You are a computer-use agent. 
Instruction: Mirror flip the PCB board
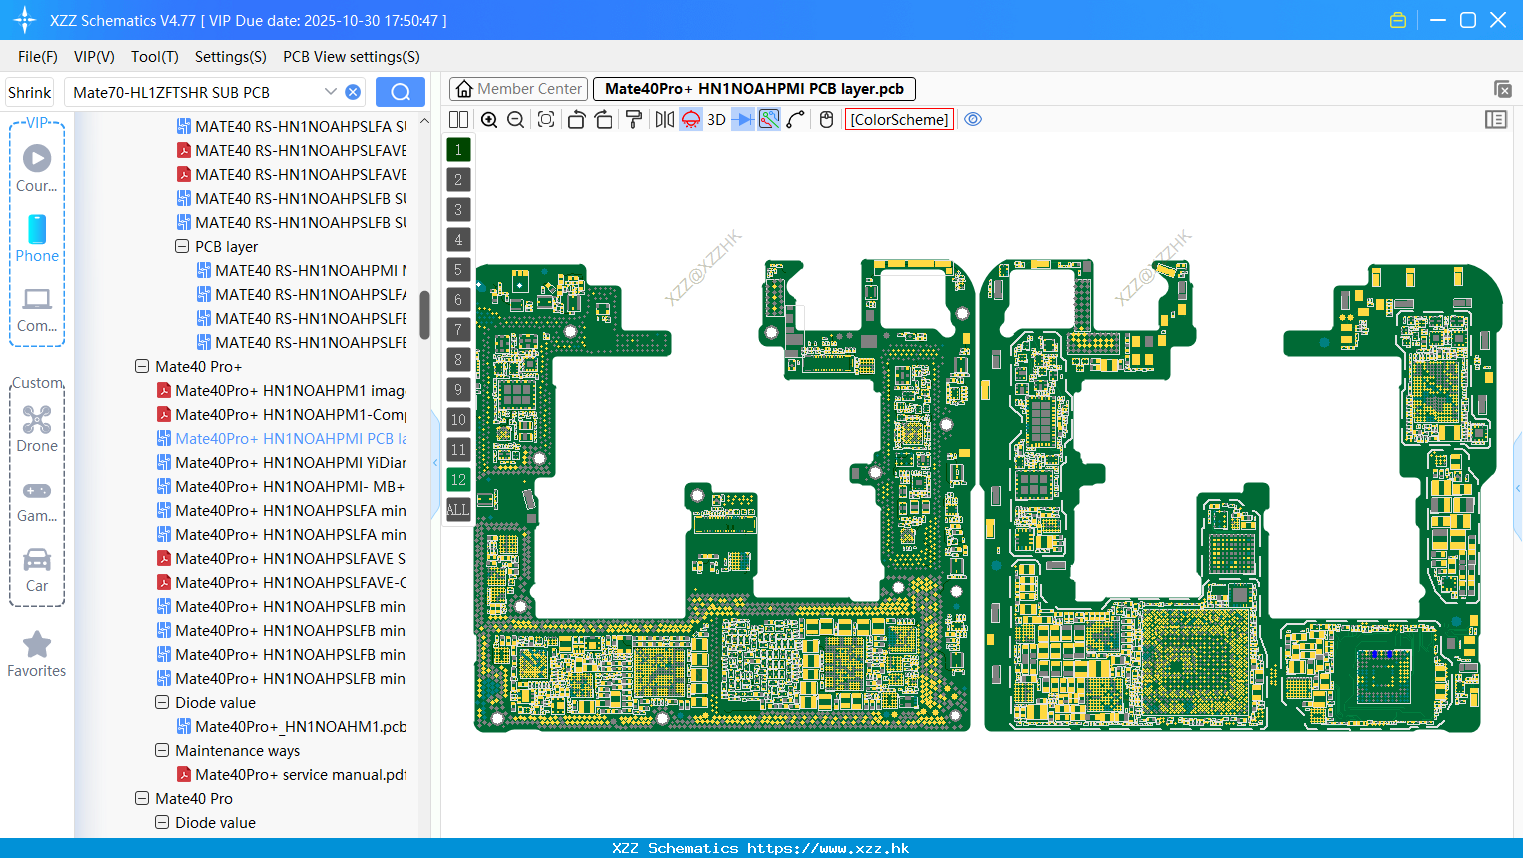click(x=665, y=120)
